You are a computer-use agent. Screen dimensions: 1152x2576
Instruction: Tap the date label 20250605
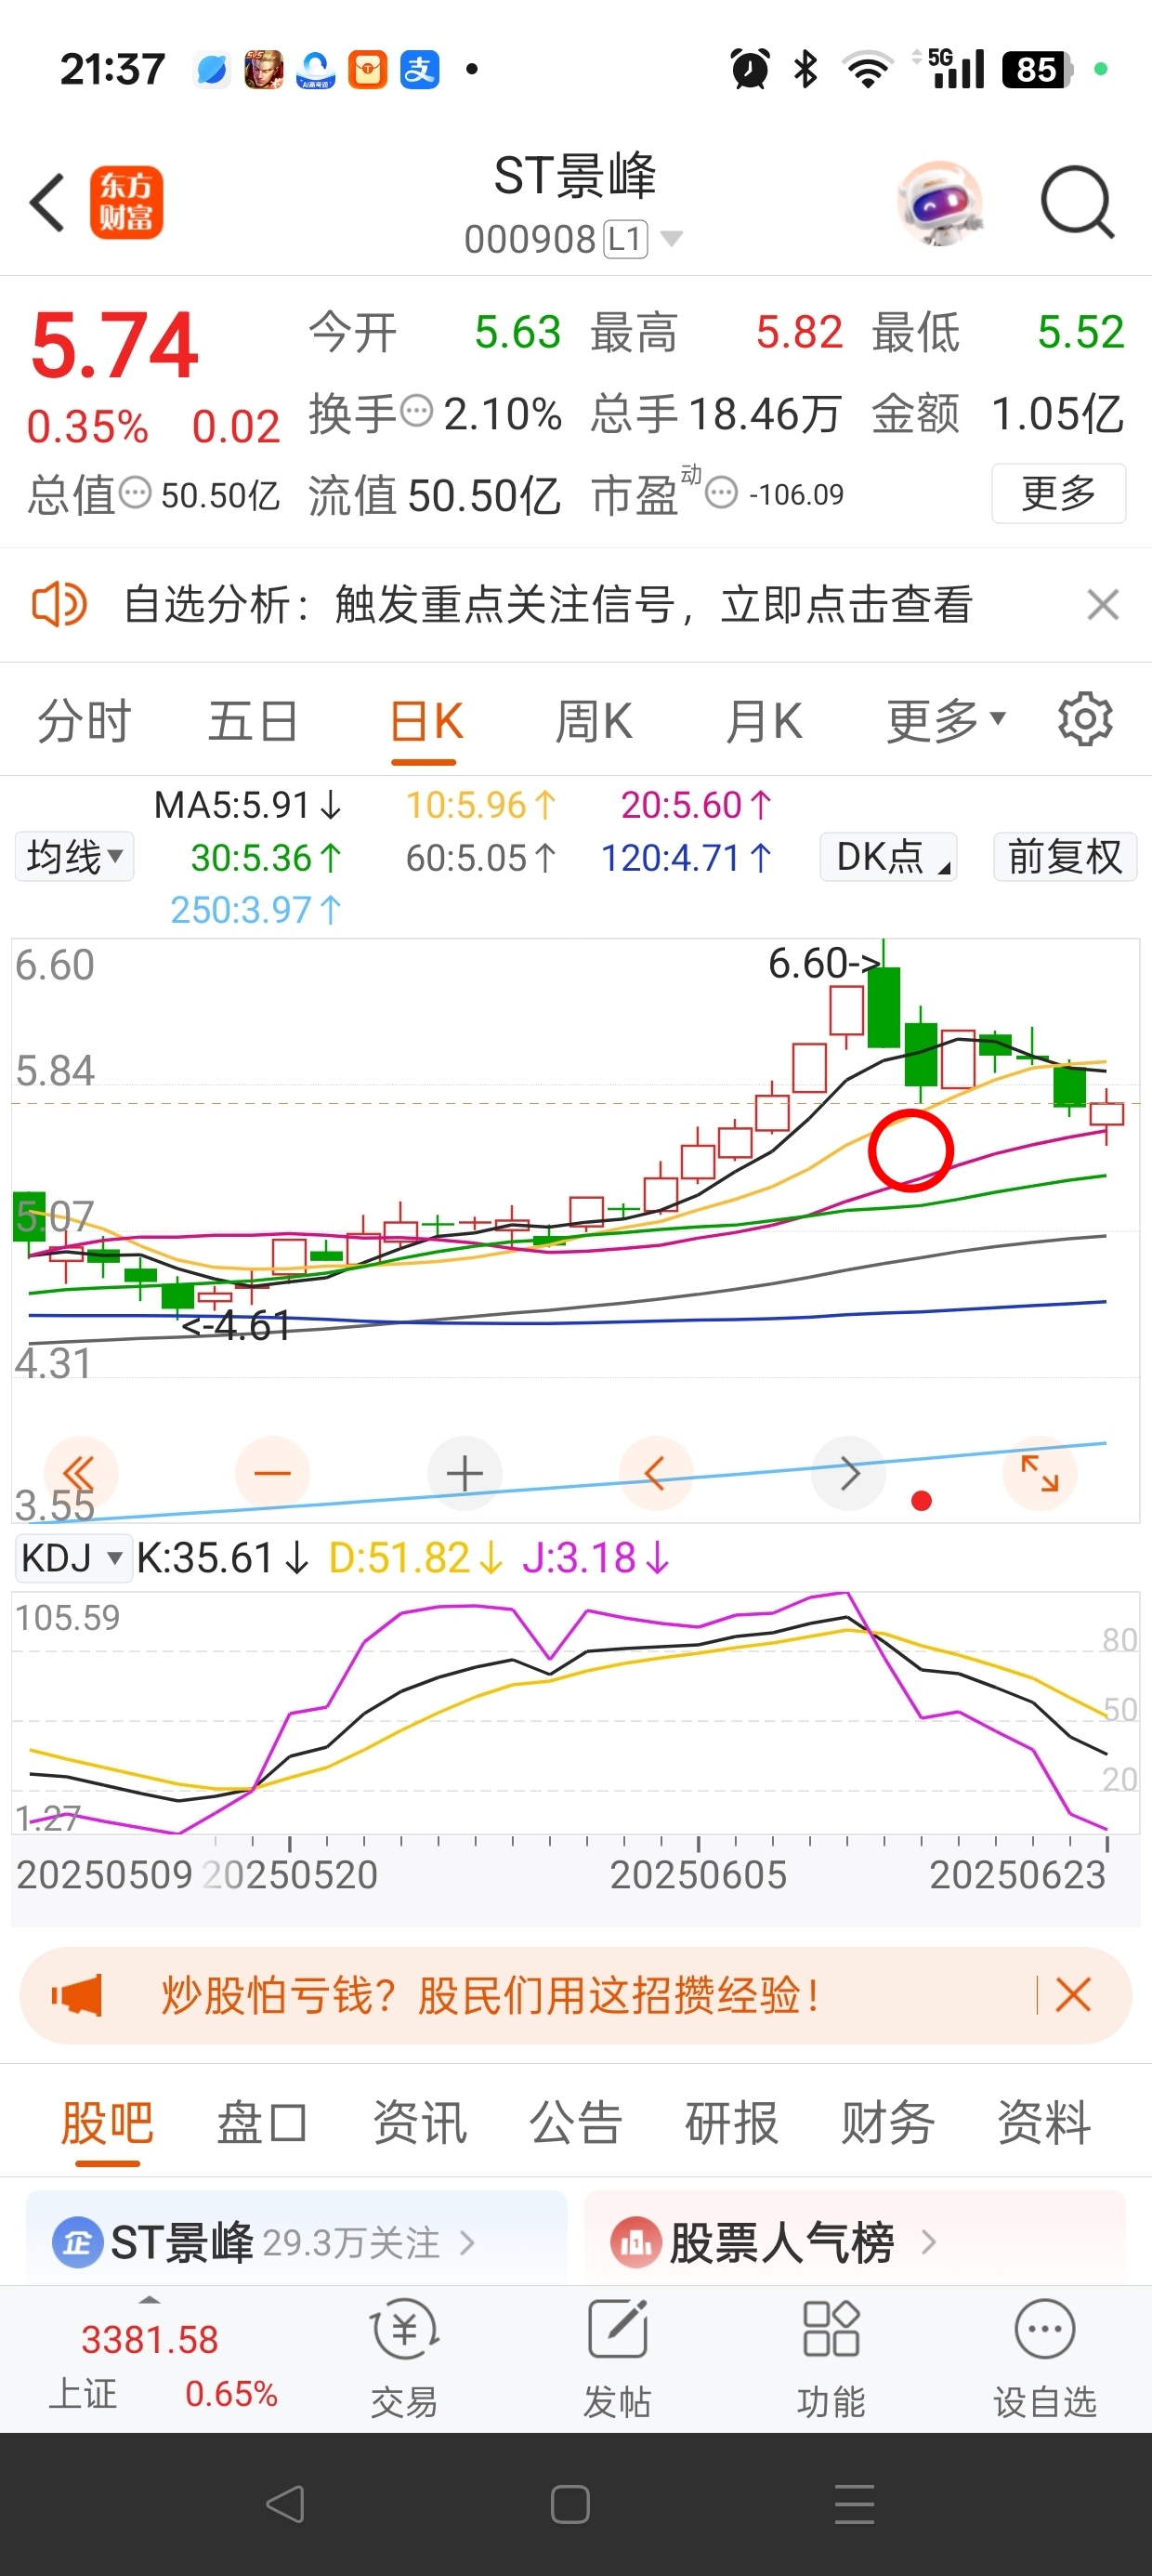(x=698, y=1874)
